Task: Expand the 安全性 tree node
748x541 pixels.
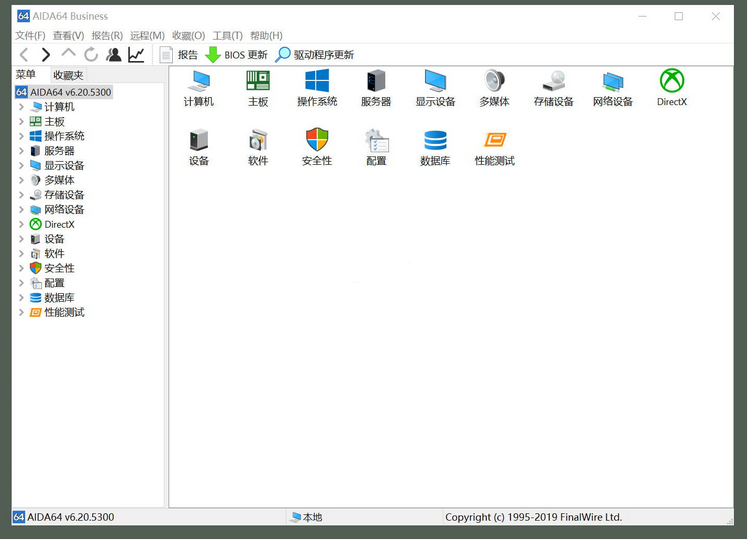Action: click(21, 268)
